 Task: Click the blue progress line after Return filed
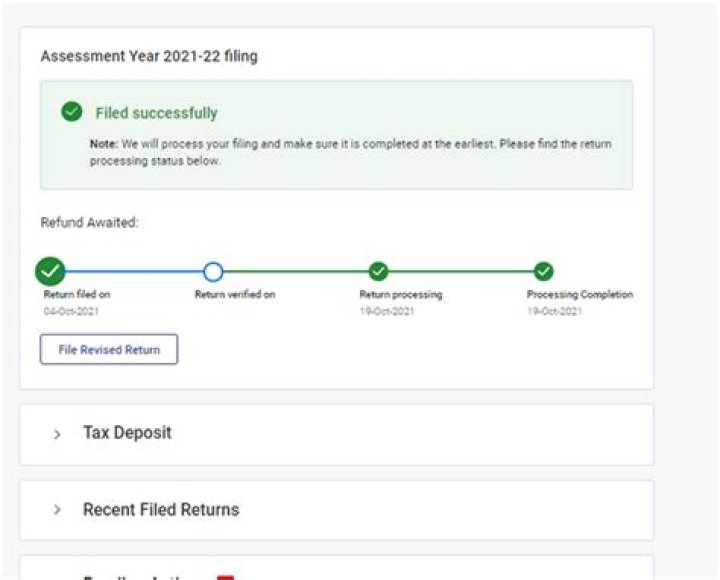coord(130,271)
